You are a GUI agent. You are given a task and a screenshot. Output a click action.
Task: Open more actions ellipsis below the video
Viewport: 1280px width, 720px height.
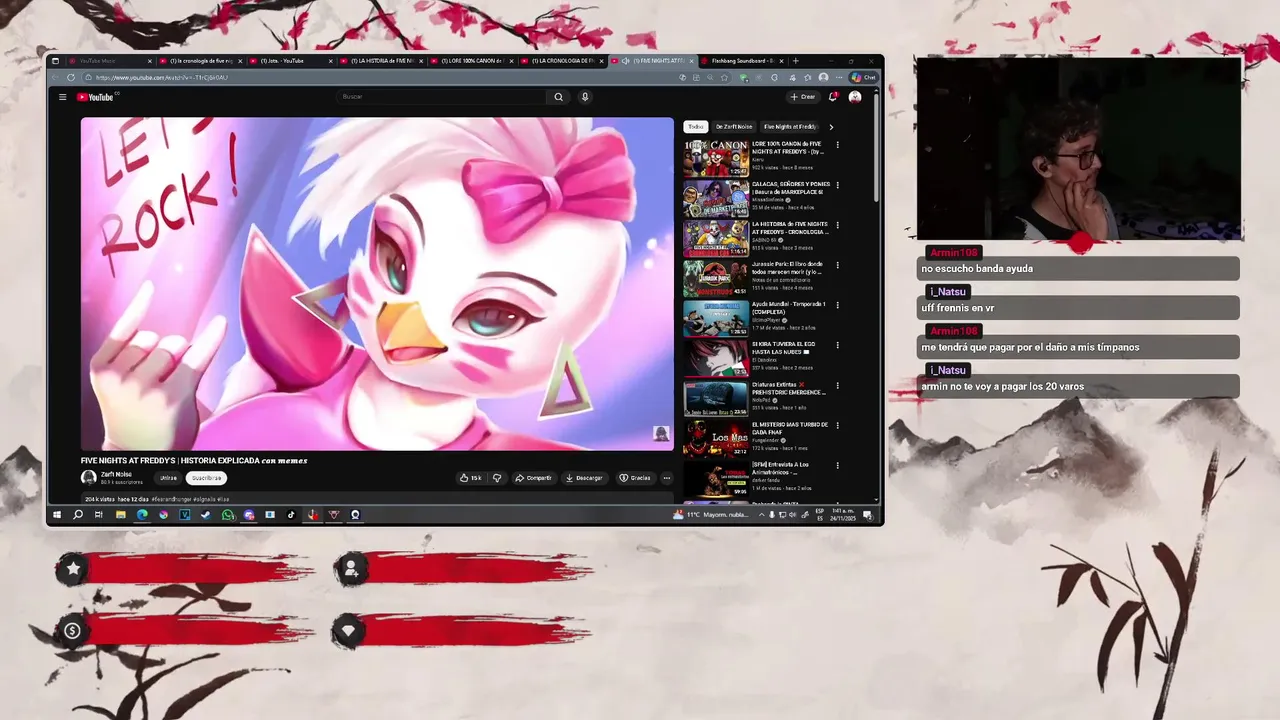(x=667, y=478)
